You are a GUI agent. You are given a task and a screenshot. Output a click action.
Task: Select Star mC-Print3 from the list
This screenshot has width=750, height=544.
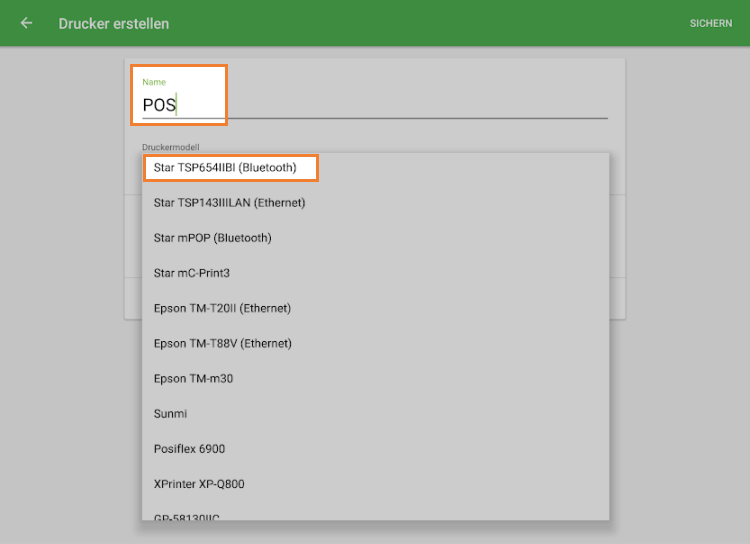[x=192, y=273]
